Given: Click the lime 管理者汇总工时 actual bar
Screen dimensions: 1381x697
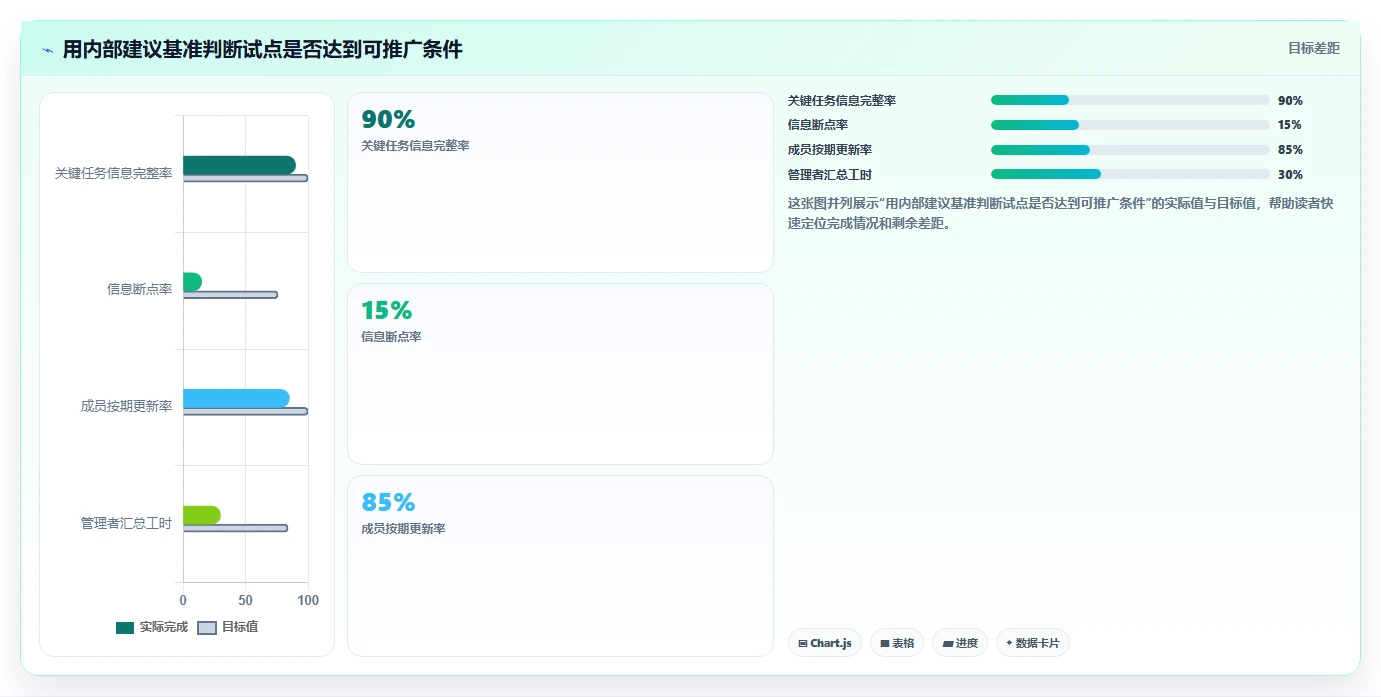Looking at the screenshot, I should pyautogui.click(x=202, y=515).
